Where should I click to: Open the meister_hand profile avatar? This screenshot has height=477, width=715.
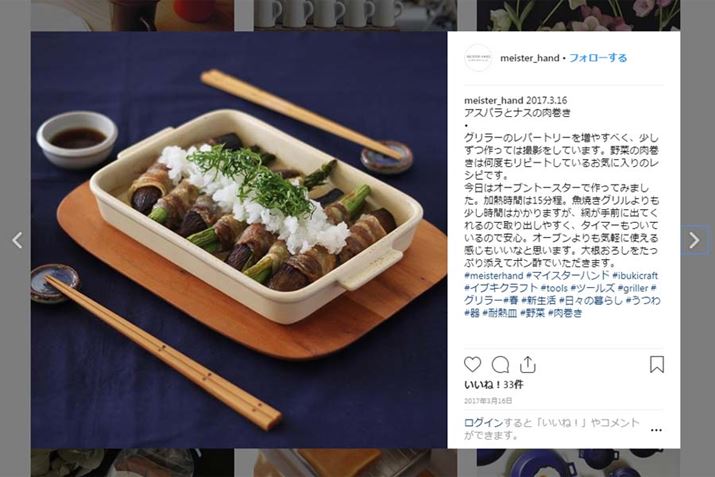(478, 58)
